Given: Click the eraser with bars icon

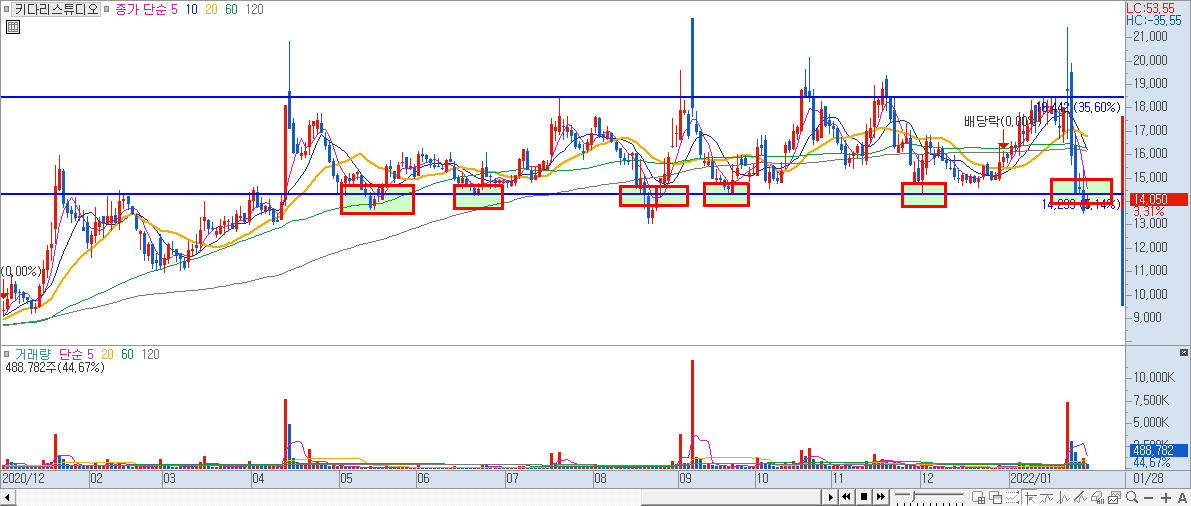Looking at the screenshot, I should point(1098,498).
